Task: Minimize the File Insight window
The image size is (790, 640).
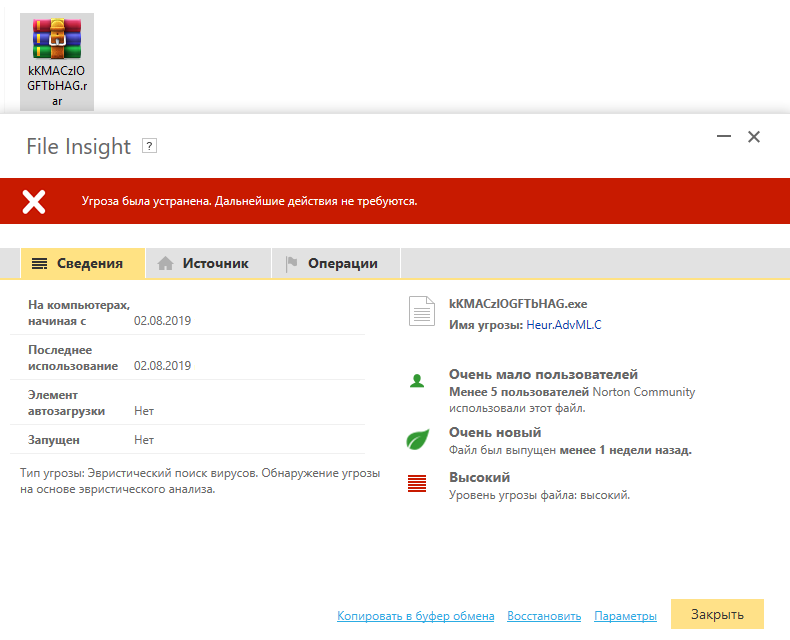Action: [724, 136]
